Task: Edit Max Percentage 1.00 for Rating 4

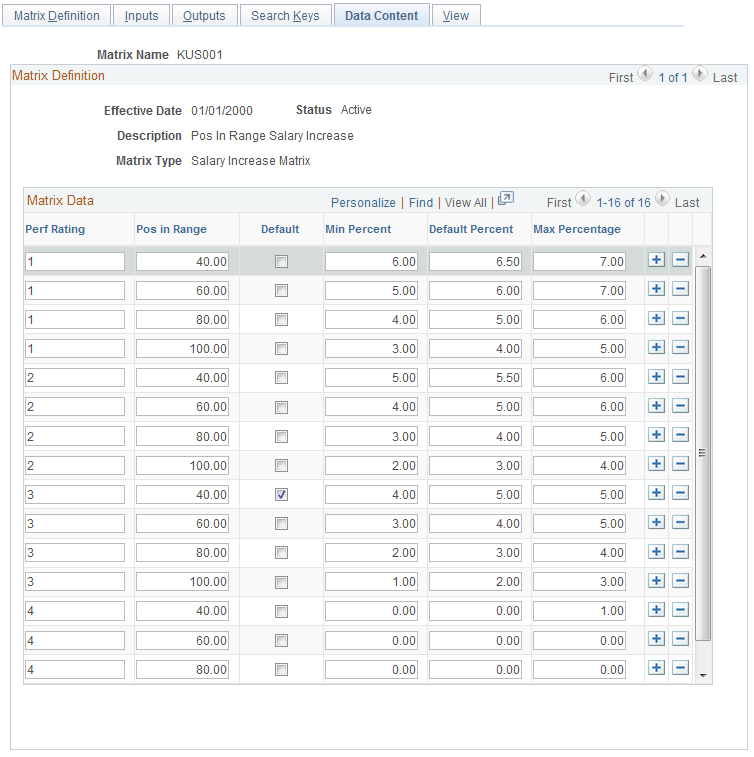Action: click(x=579, y=611)
